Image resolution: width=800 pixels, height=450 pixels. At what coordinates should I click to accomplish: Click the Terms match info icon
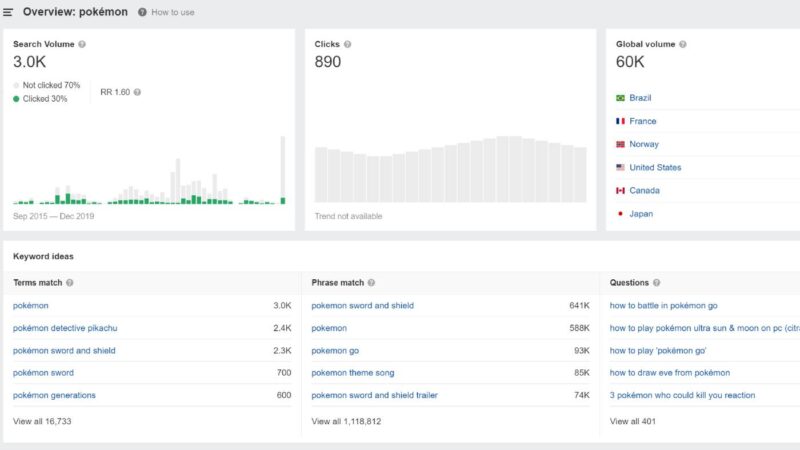[x=69, y=283]
